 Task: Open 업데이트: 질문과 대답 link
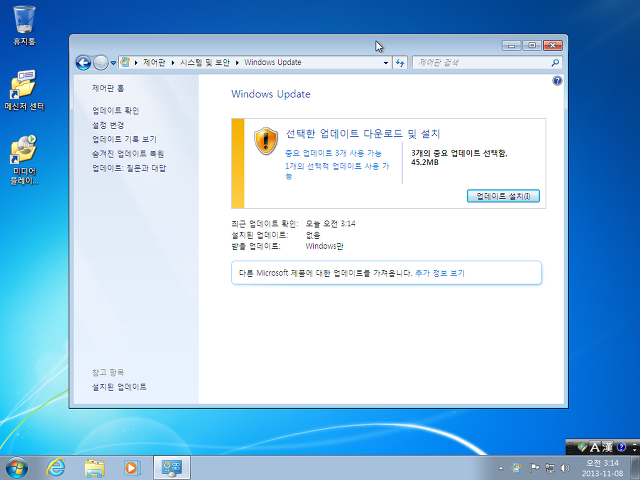(129, 168)
